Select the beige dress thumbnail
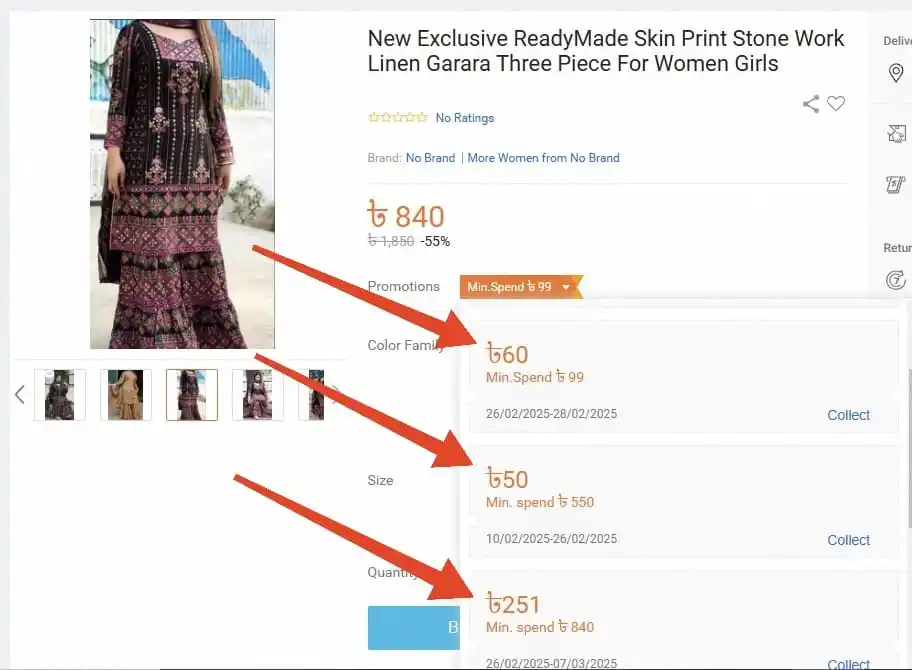The width and height of the screenshot is (912, 670). (126, 394)
